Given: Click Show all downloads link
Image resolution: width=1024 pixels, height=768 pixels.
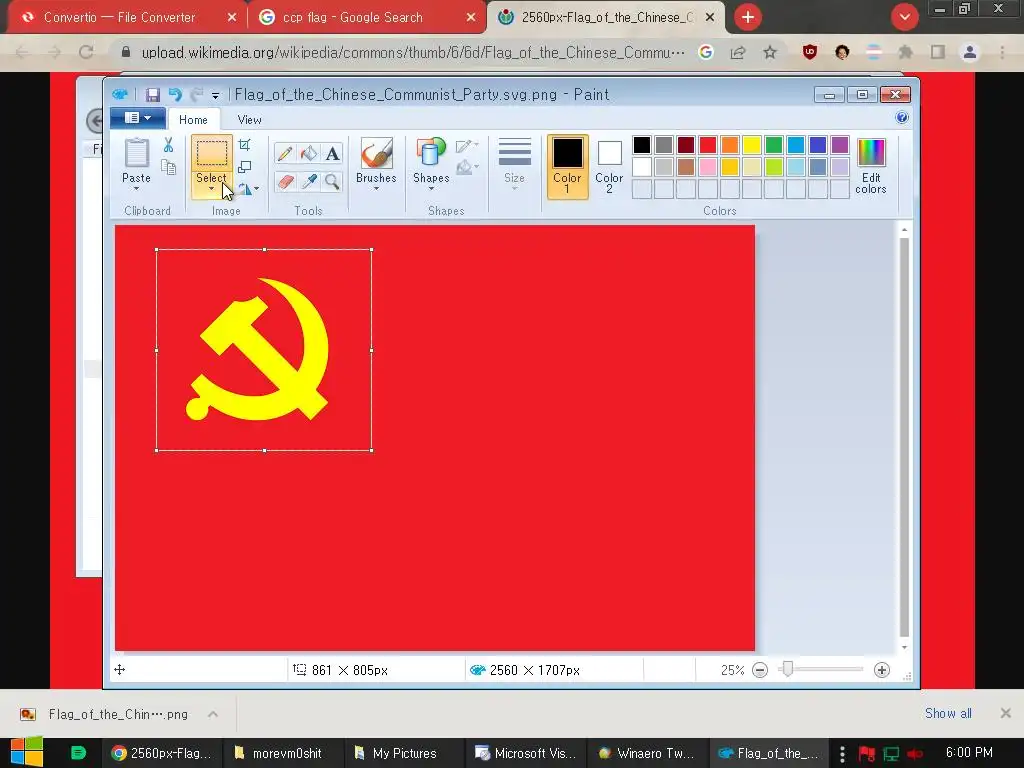Looking at the screenshot, I should click(948, 713).
